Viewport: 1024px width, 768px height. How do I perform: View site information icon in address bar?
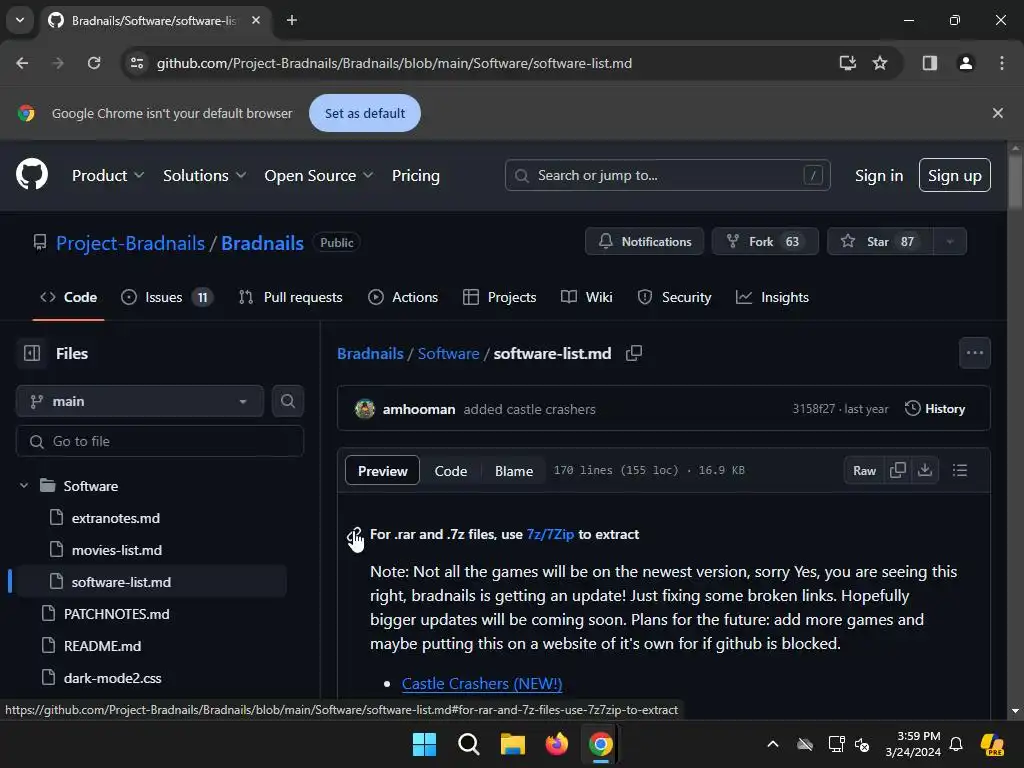(x=137, y=63)
